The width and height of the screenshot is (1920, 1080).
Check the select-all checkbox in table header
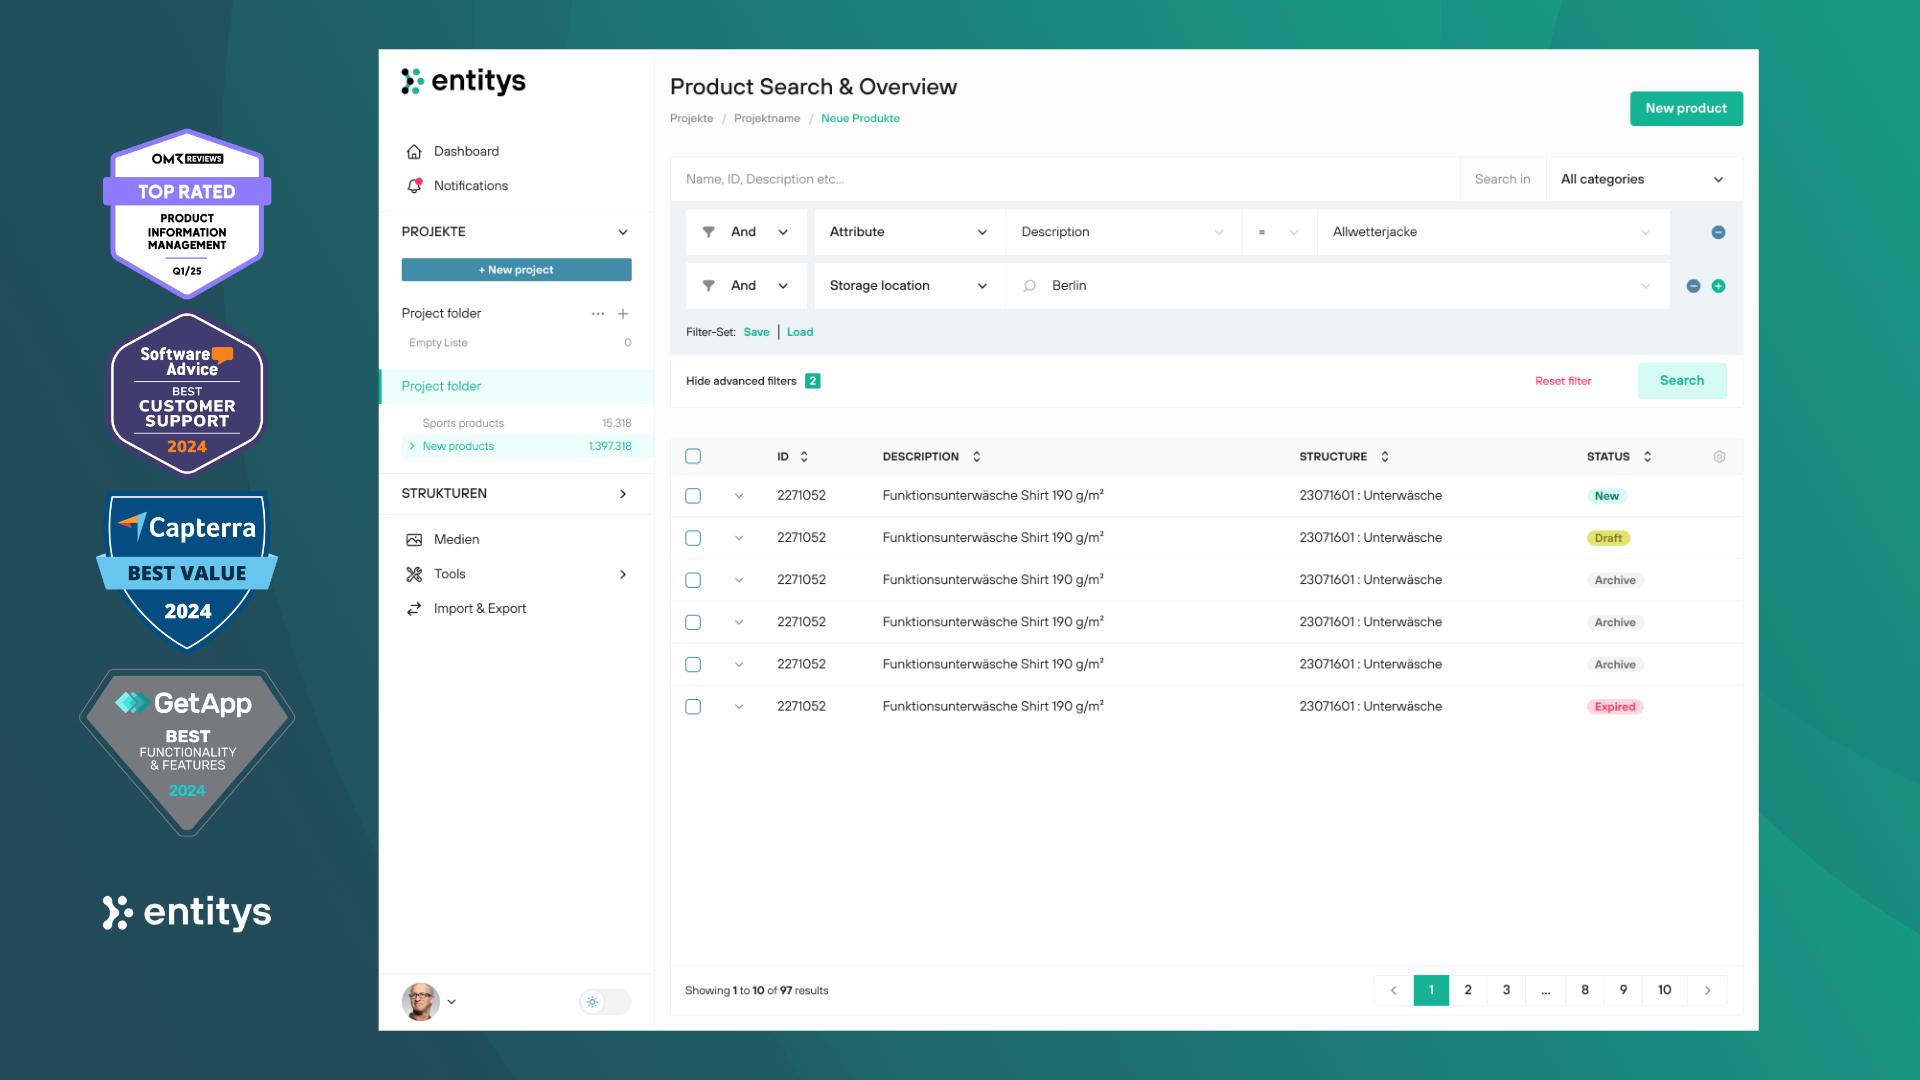693,457
